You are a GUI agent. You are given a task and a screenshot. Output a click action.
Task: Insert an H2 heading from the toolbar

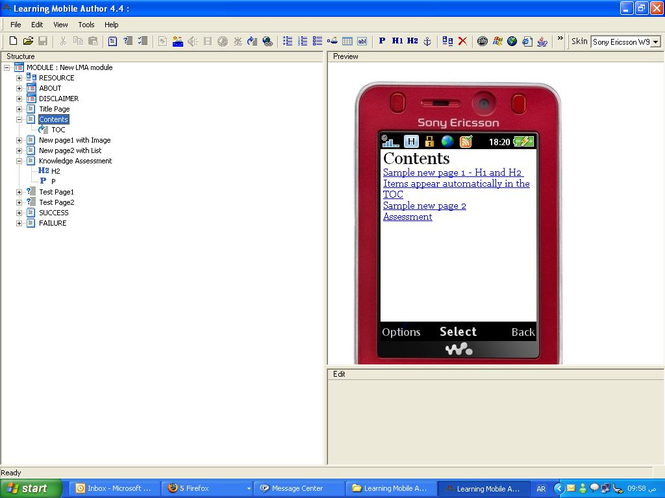click(x=412, y=41)
